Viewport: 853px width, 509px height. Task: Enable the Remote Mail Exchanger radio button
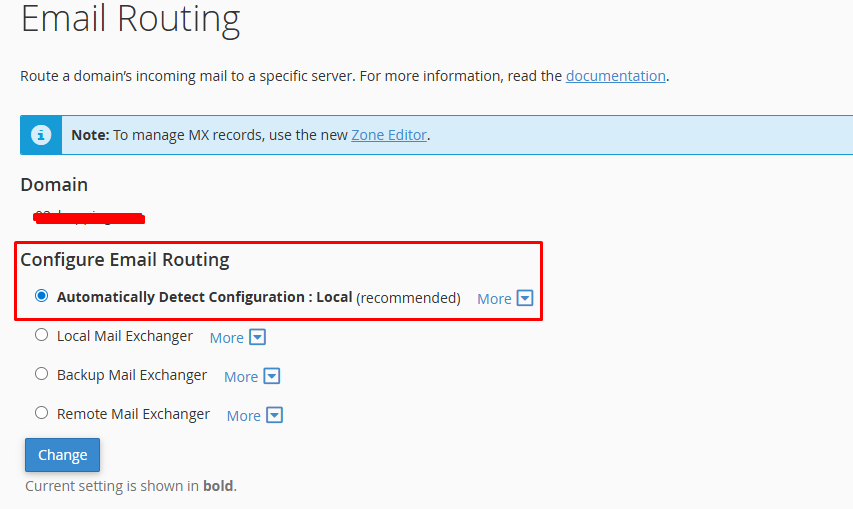(41, 412)
